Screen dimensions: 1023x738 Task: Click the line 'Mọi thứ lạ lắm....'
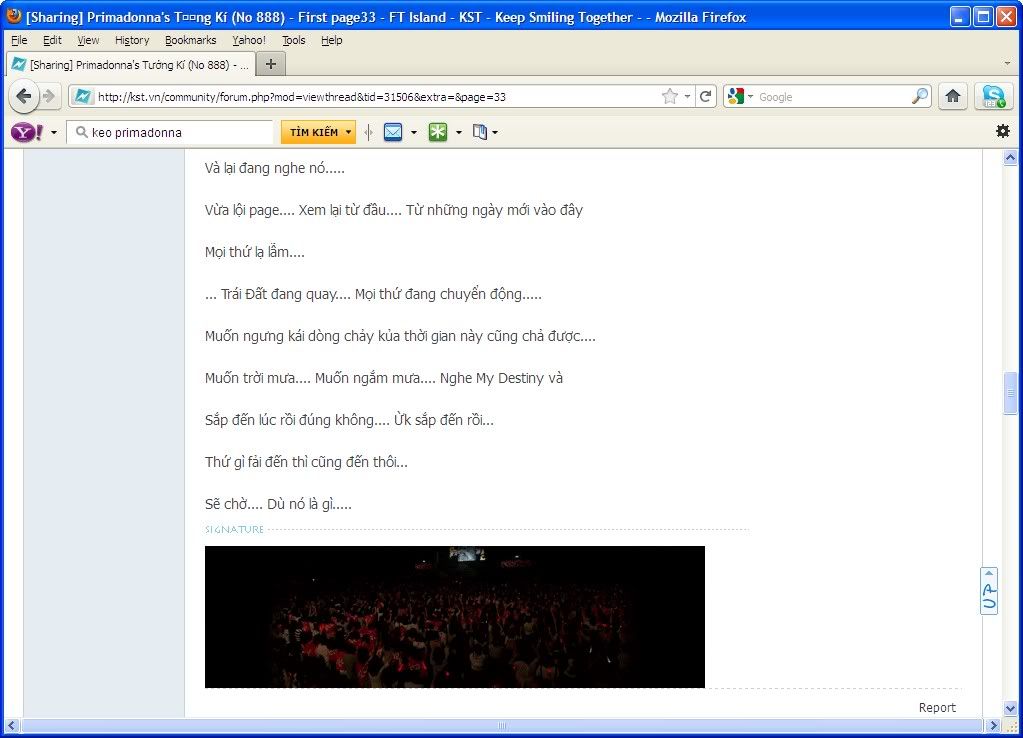click(254, 252)
